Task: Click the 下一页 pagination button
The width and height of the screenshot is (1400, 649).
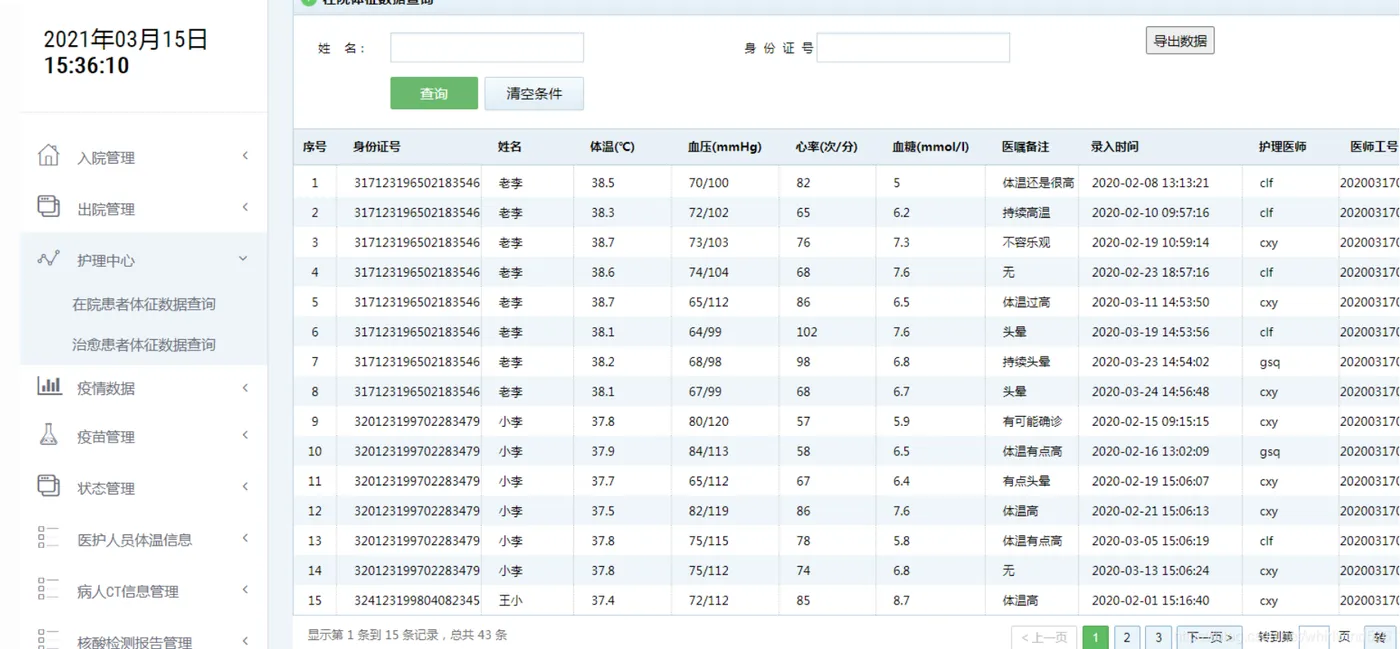Action: click(x=1210, y=637)
